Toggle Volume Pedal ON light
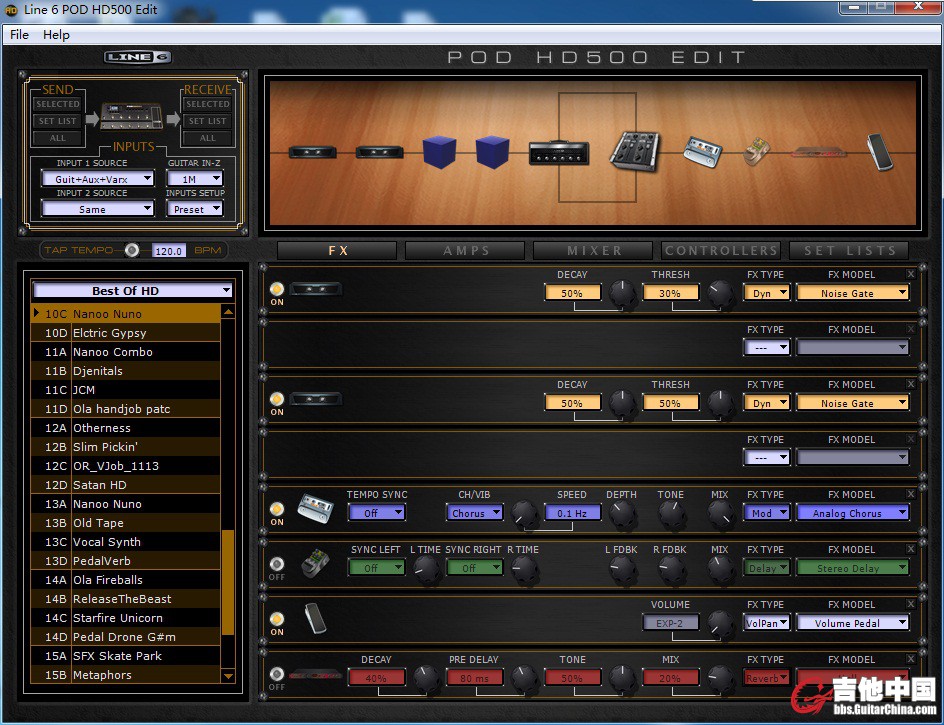 277,619
